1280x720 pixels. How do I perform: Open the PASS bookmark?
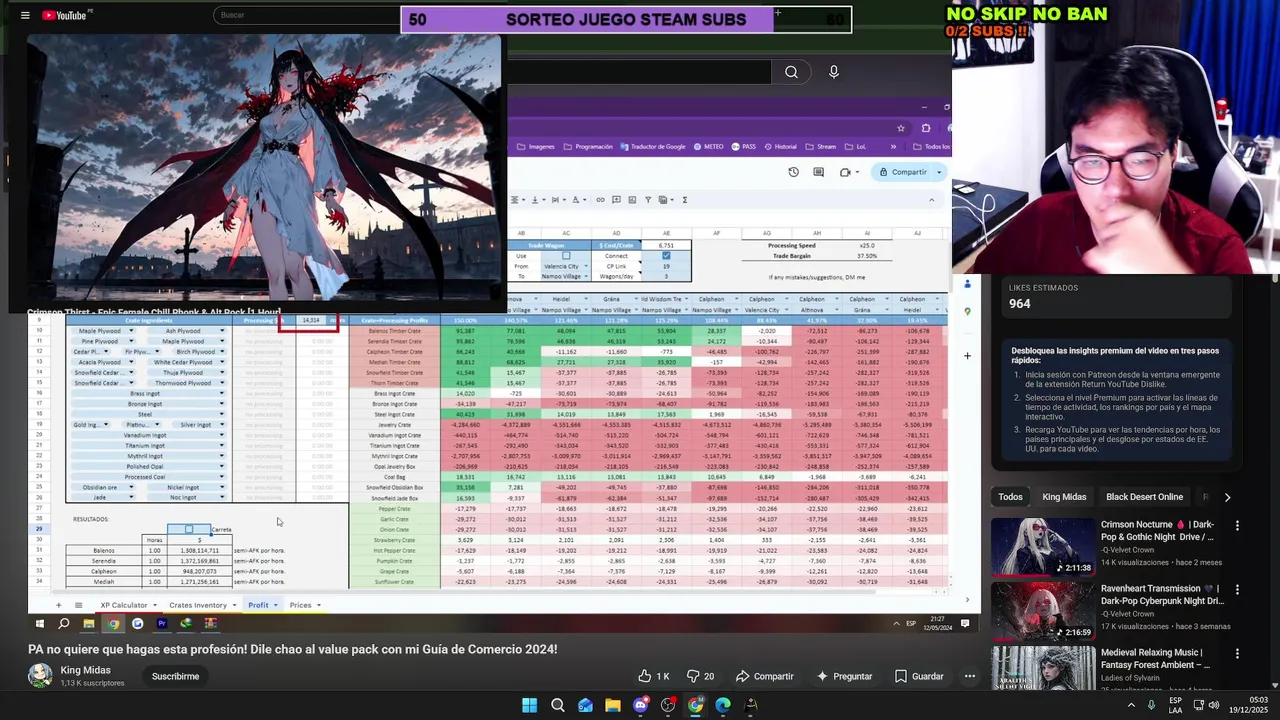tap(743, 147)
